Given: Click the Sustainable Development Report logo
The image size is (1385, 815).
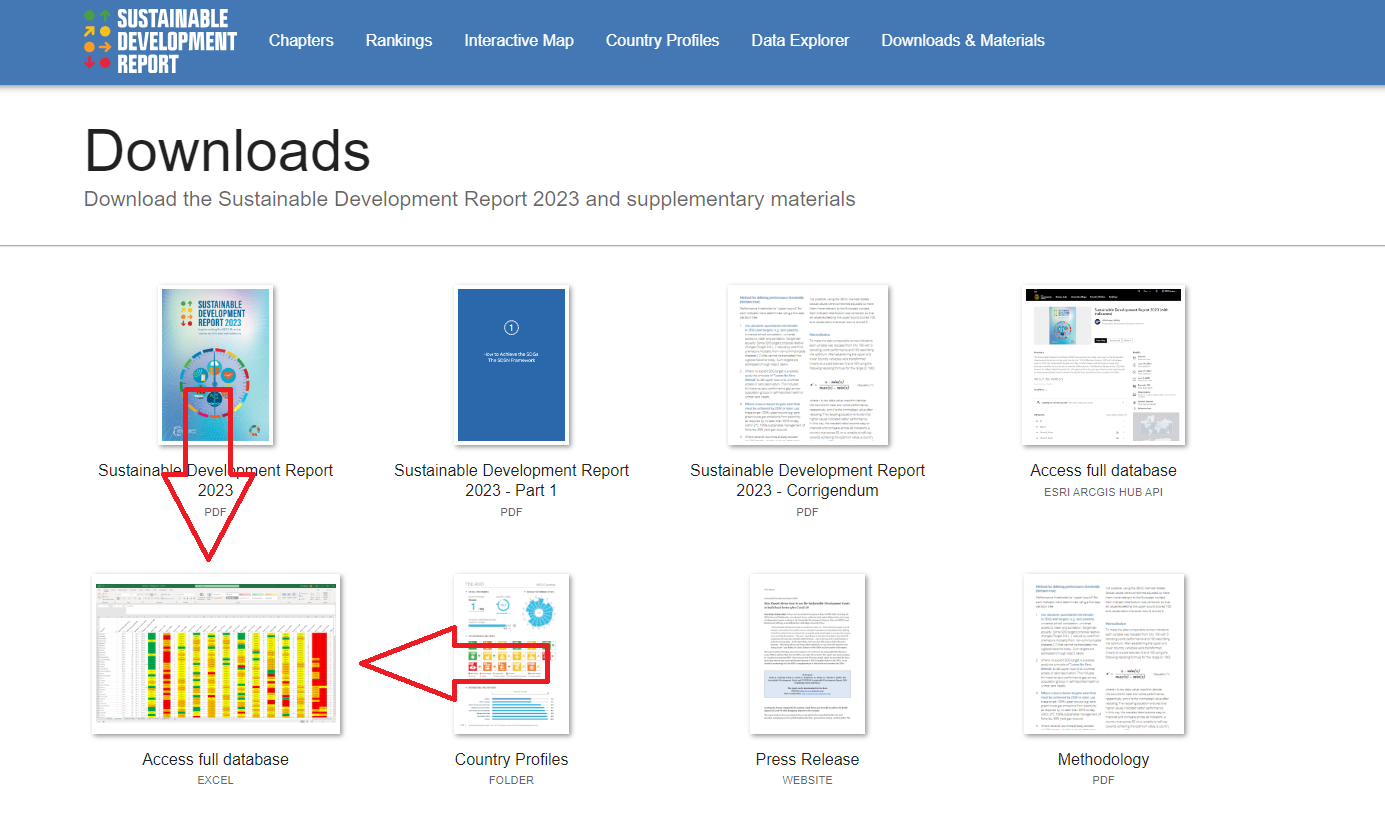Looking at the screenshot, I should pos(160,41).
